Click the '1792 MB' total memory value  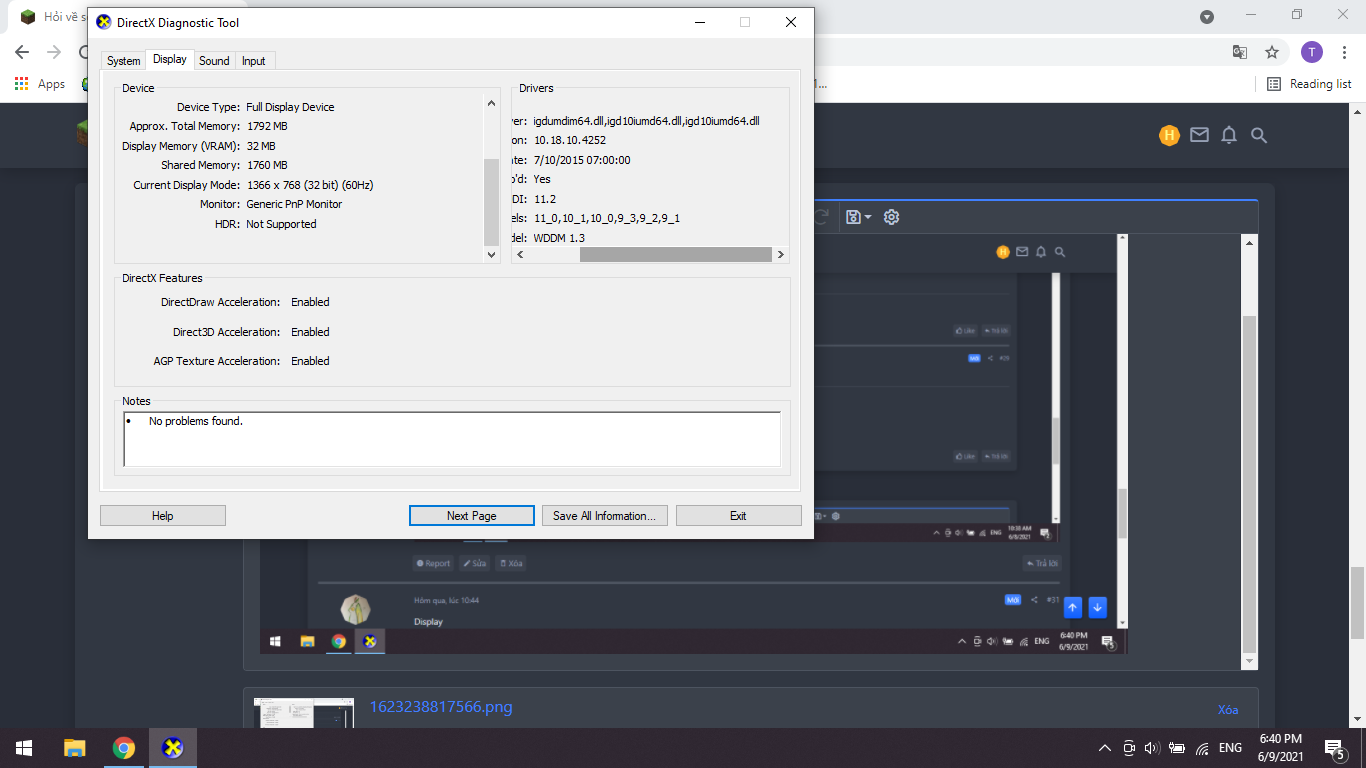click(x=267, y=126)
